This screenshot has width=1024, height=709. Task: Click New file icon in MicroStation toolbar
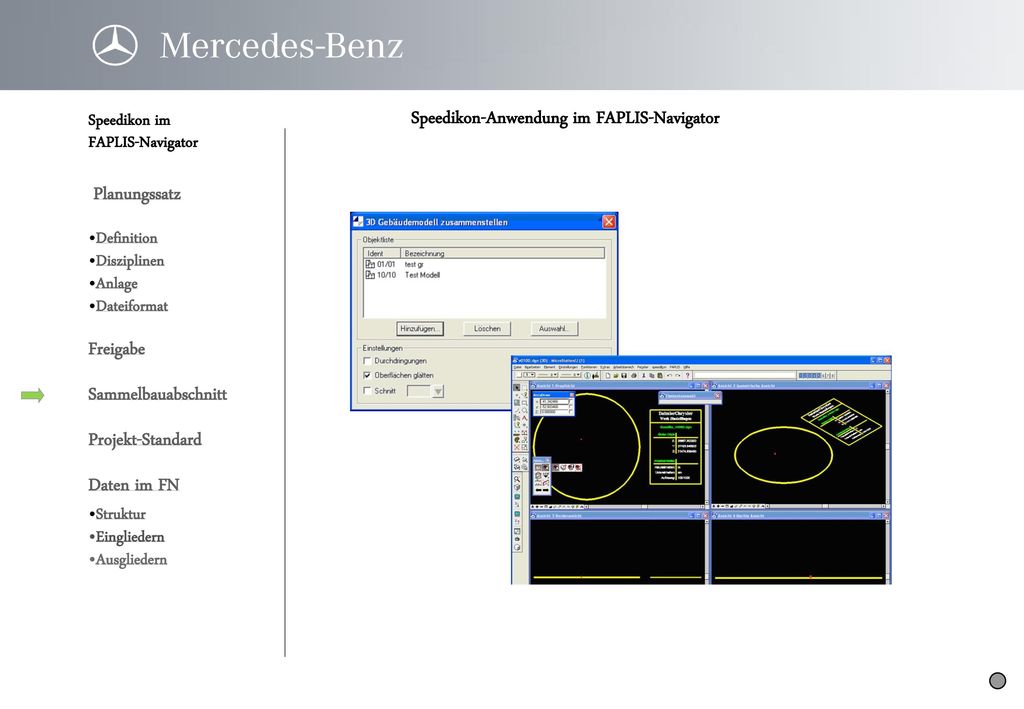click(x=608, y=375)
